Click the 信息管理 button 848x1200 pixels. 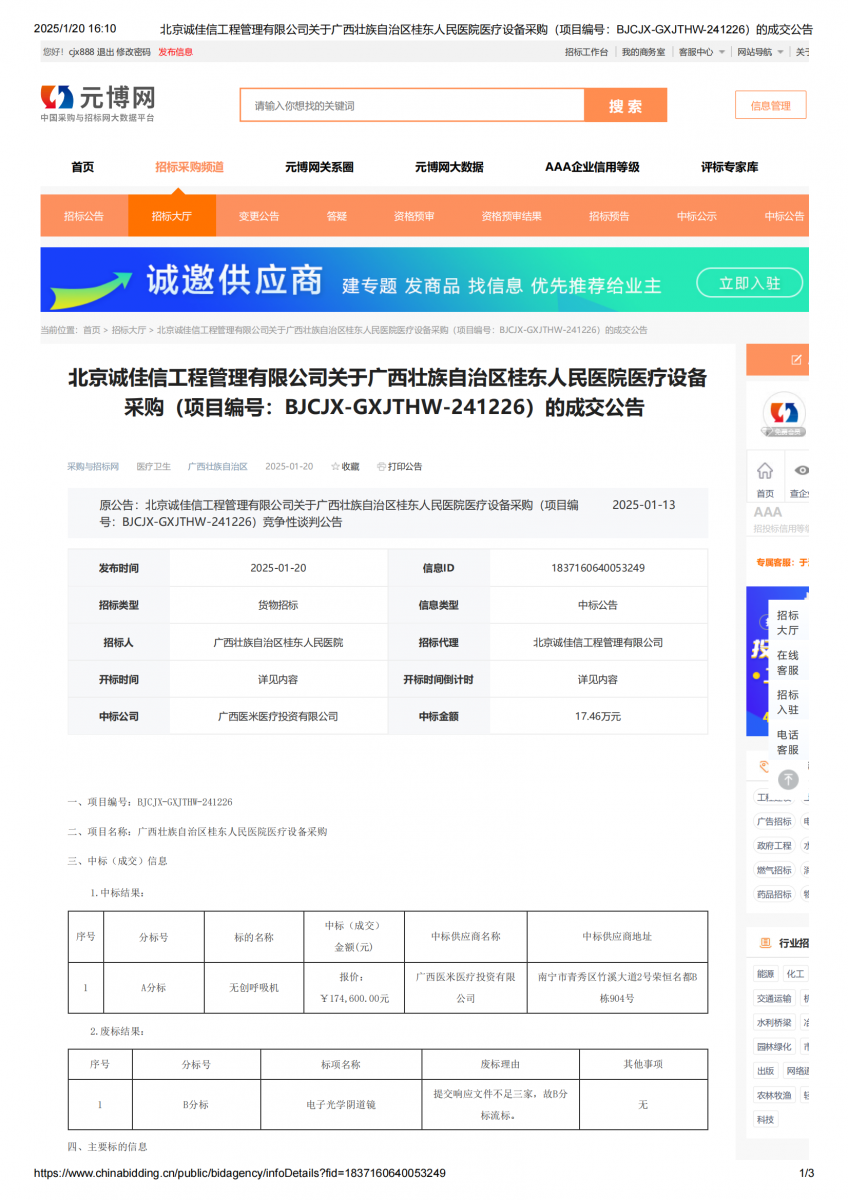pos(771,106)
